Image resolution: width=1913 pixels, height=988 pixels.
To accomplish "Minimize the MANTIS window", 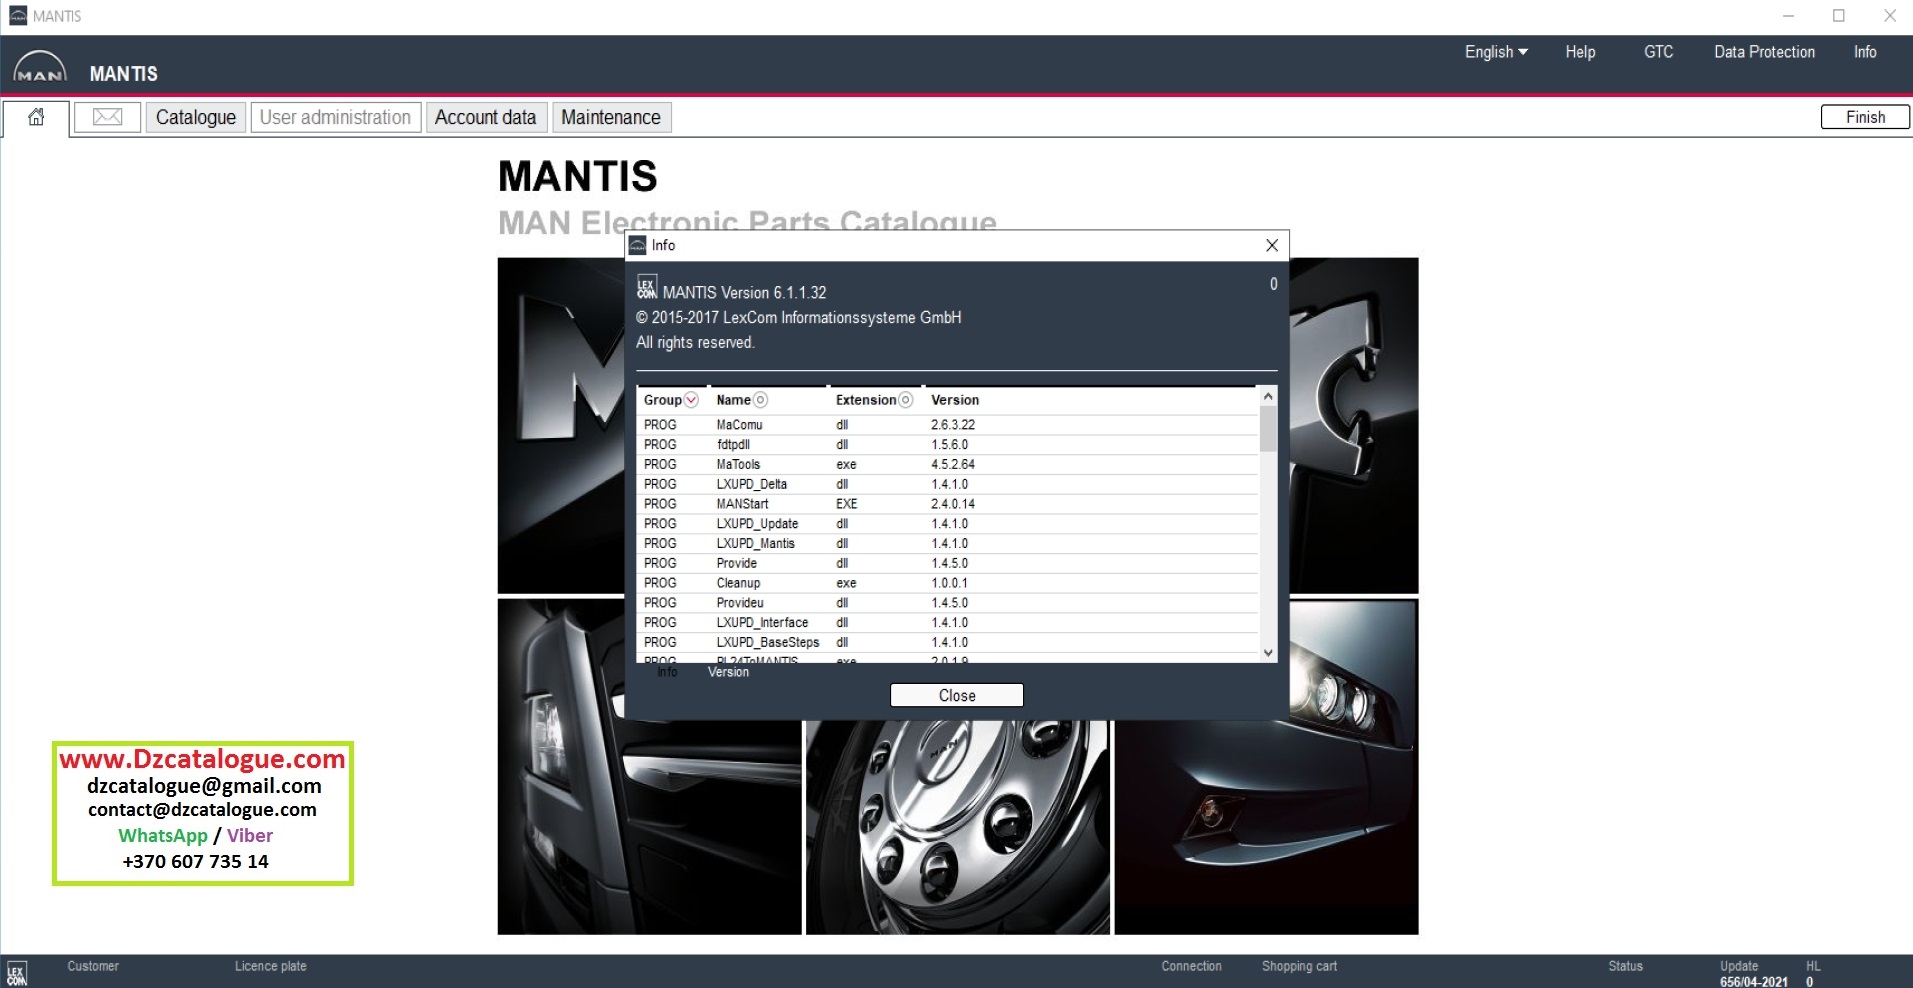I will 1788,16.
